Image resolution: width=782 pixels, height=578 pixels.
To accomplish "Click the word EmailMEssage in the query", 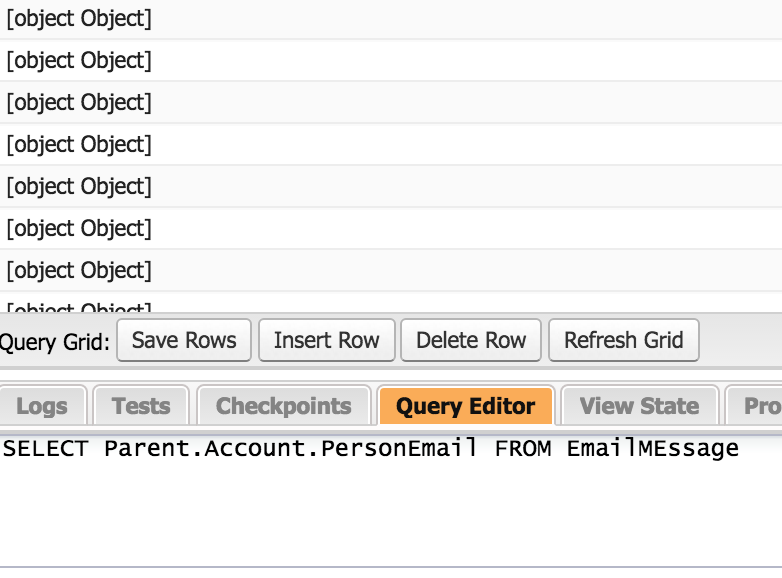I will pos(652,448).
